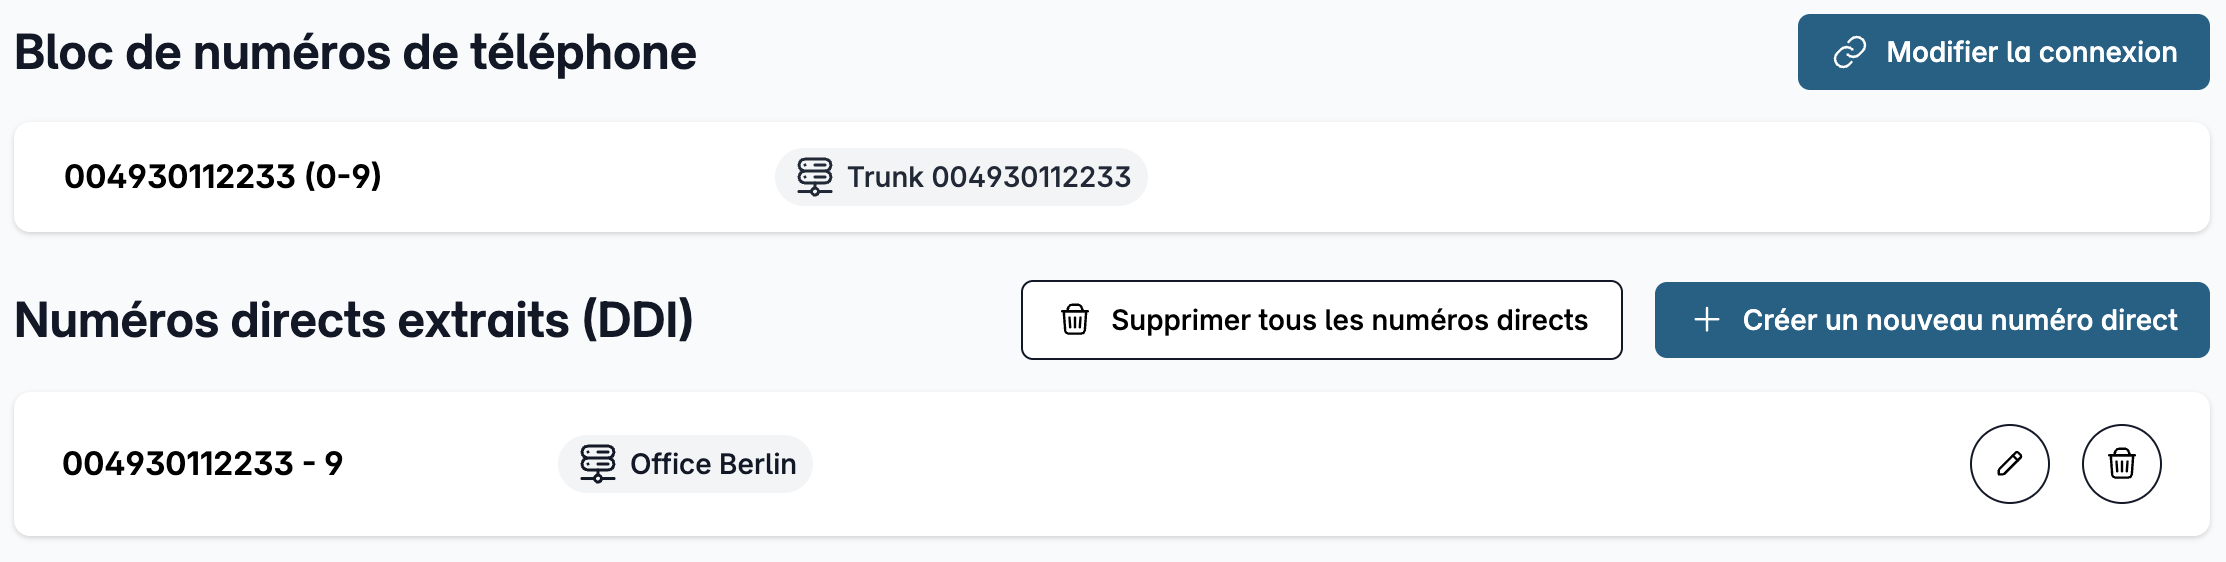Click the Bloc de numéros de téléphone heading

[x=355, y=53]
